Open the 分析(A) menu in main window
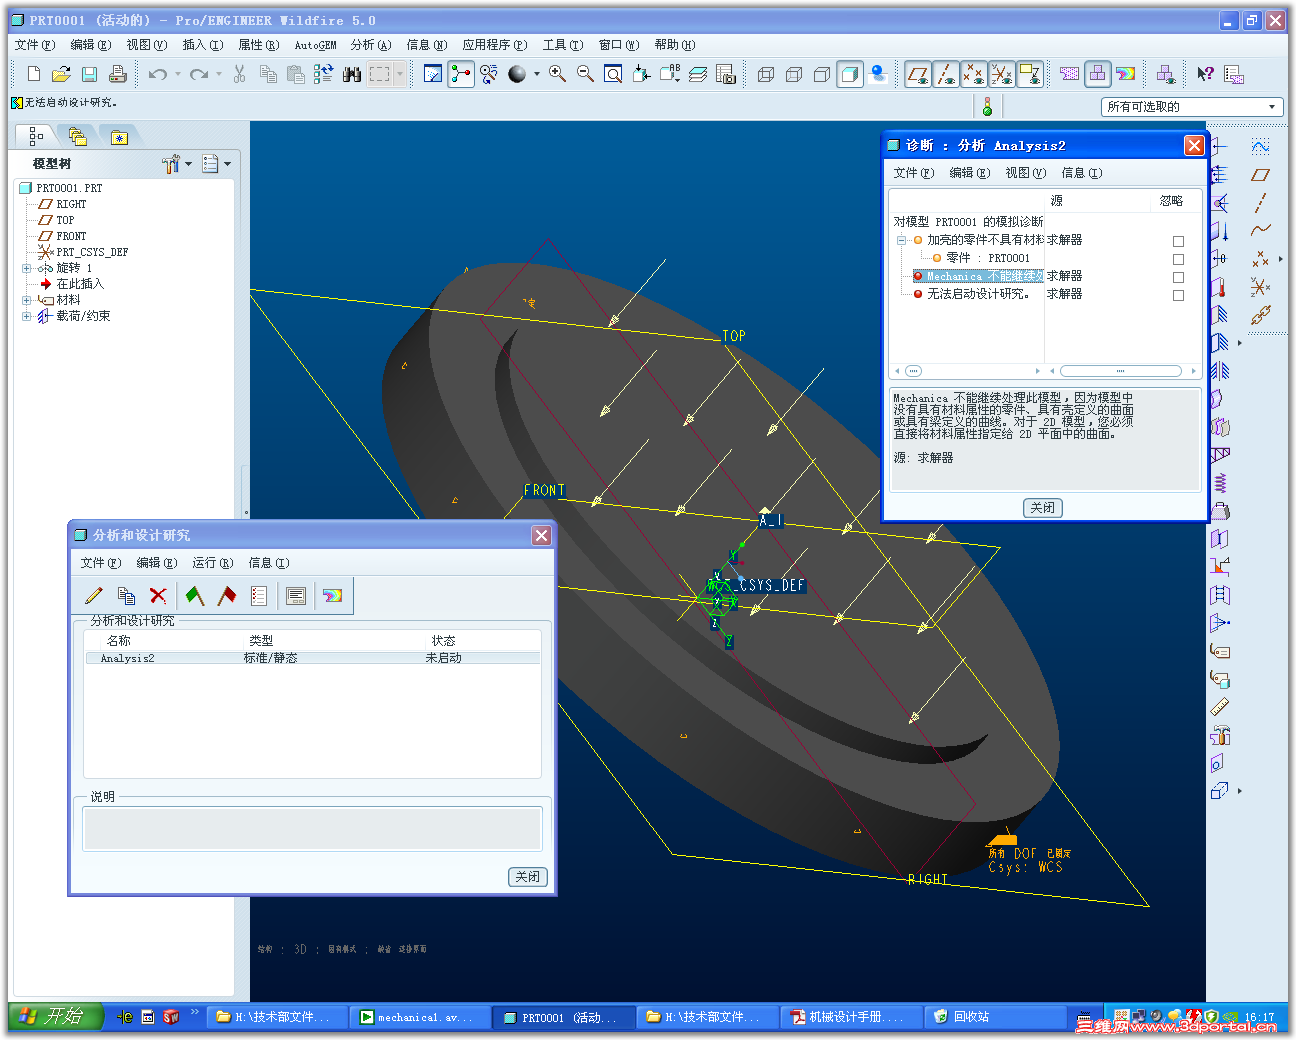The image size is (1296, 1040). (x=370, y=45)
